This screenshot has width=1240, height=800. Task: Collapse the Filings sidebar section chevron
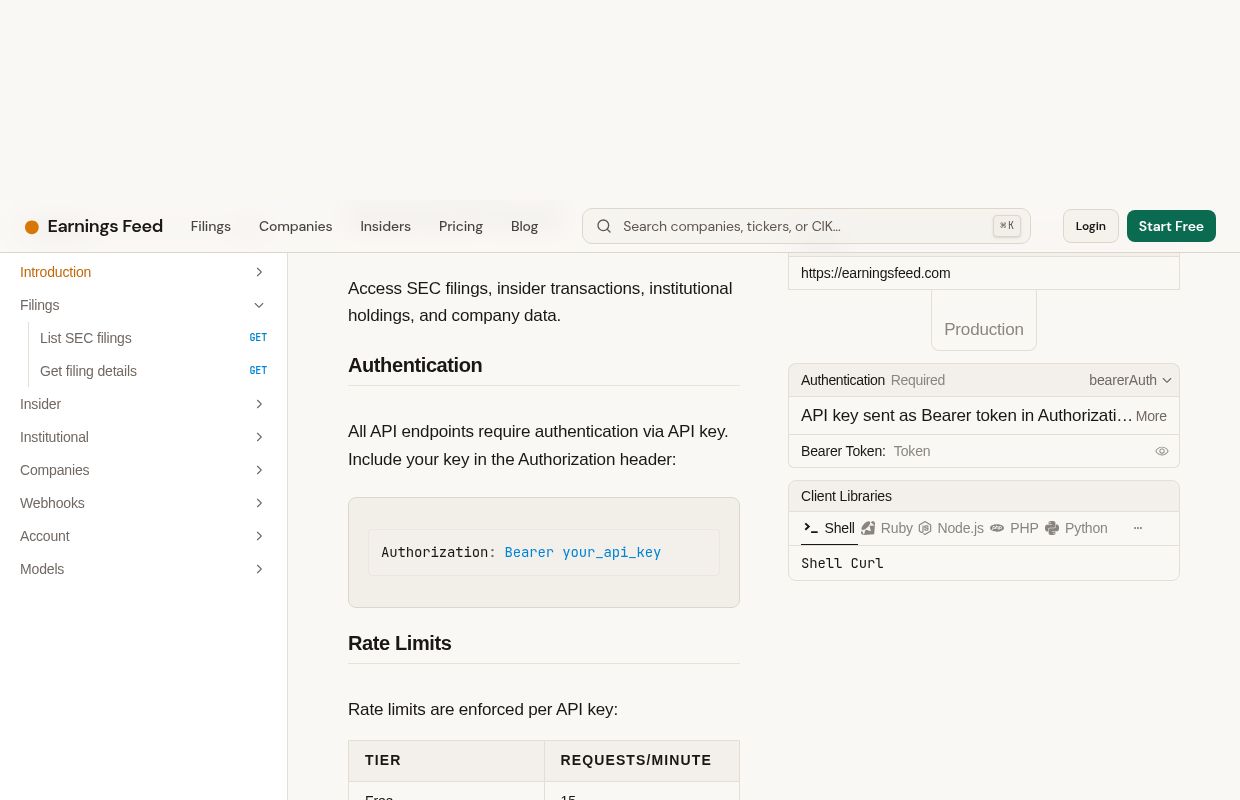pyautogui.click(x=259, y=305)
